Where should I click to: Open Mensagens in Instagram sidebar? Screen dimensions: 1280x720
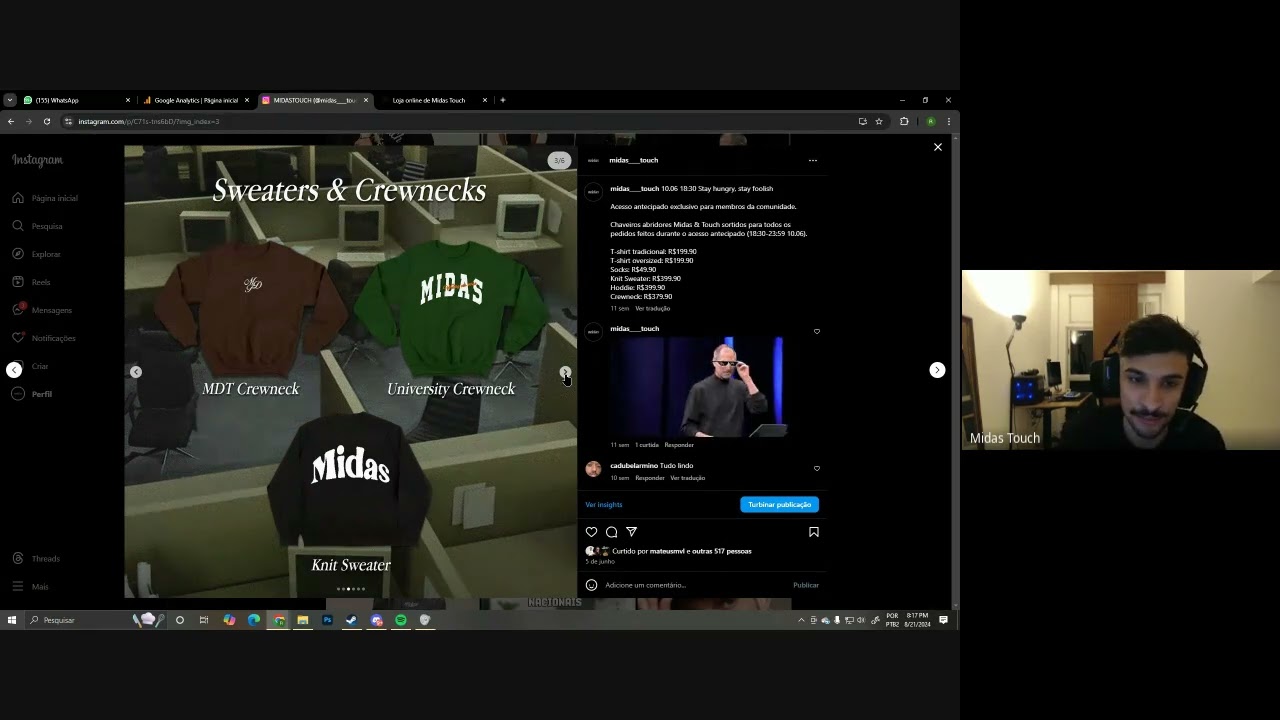(x=42, y=310)
